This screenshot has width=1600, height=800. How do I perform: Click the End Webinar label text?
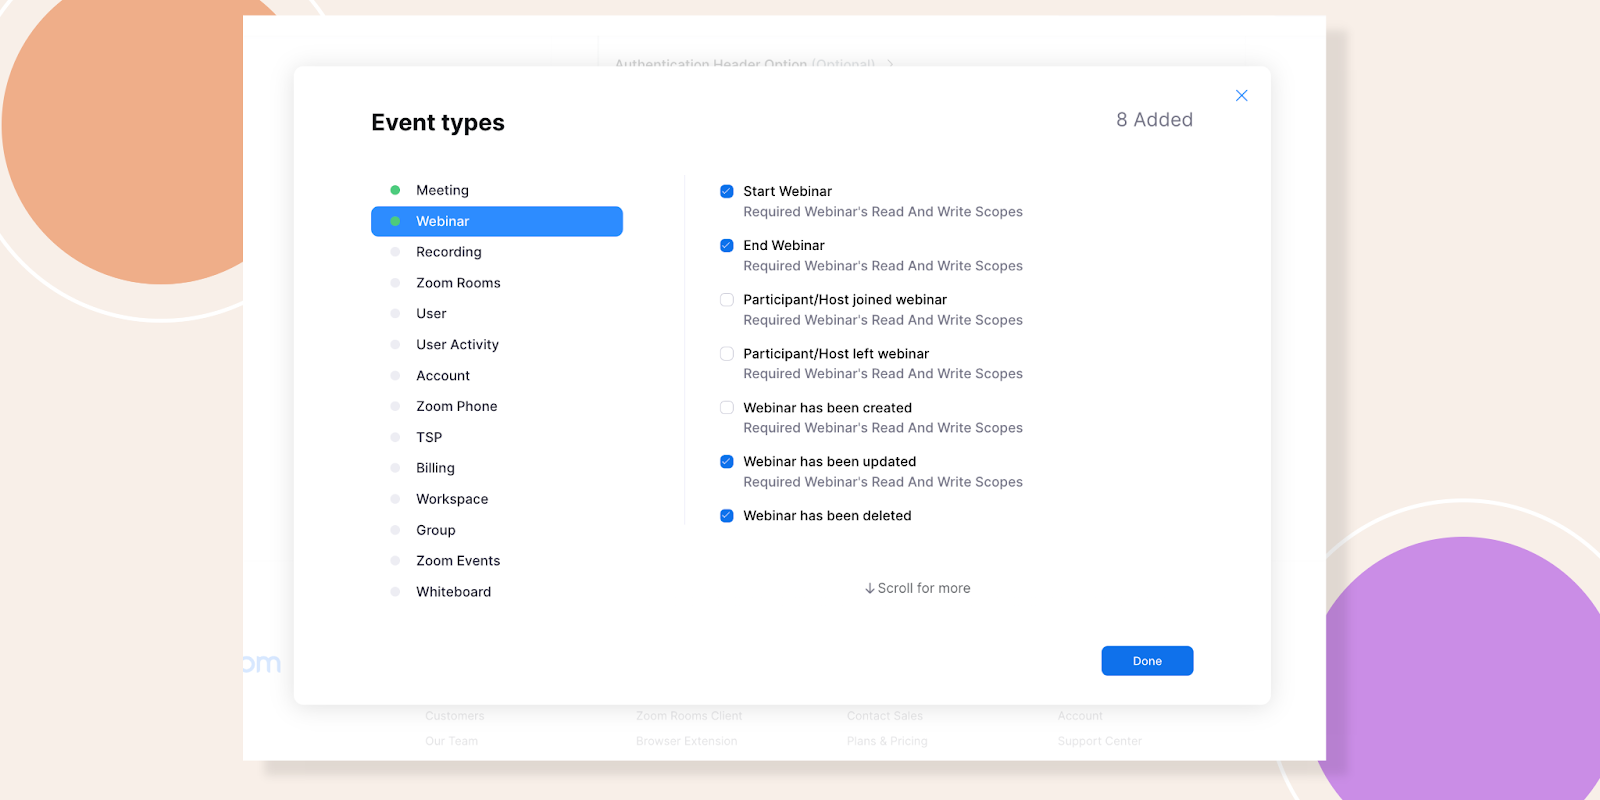point(784,245)
